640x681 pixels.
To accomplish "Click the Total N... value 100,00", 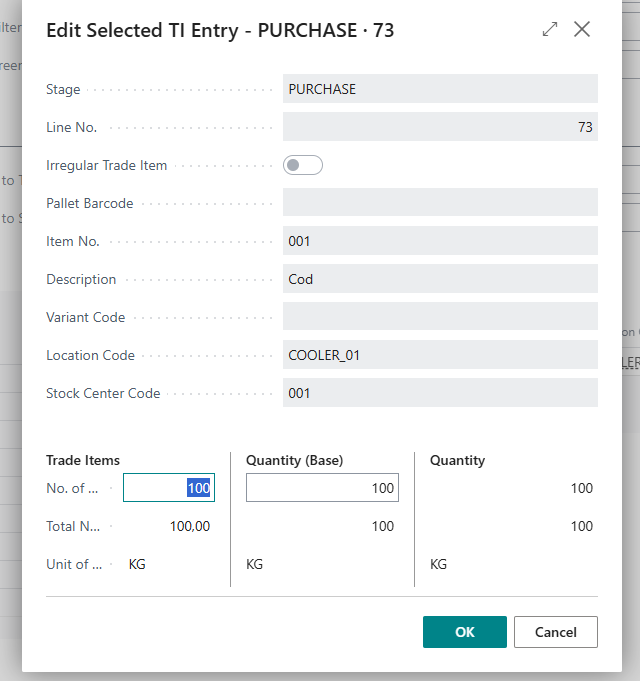I will coord(189,526).
